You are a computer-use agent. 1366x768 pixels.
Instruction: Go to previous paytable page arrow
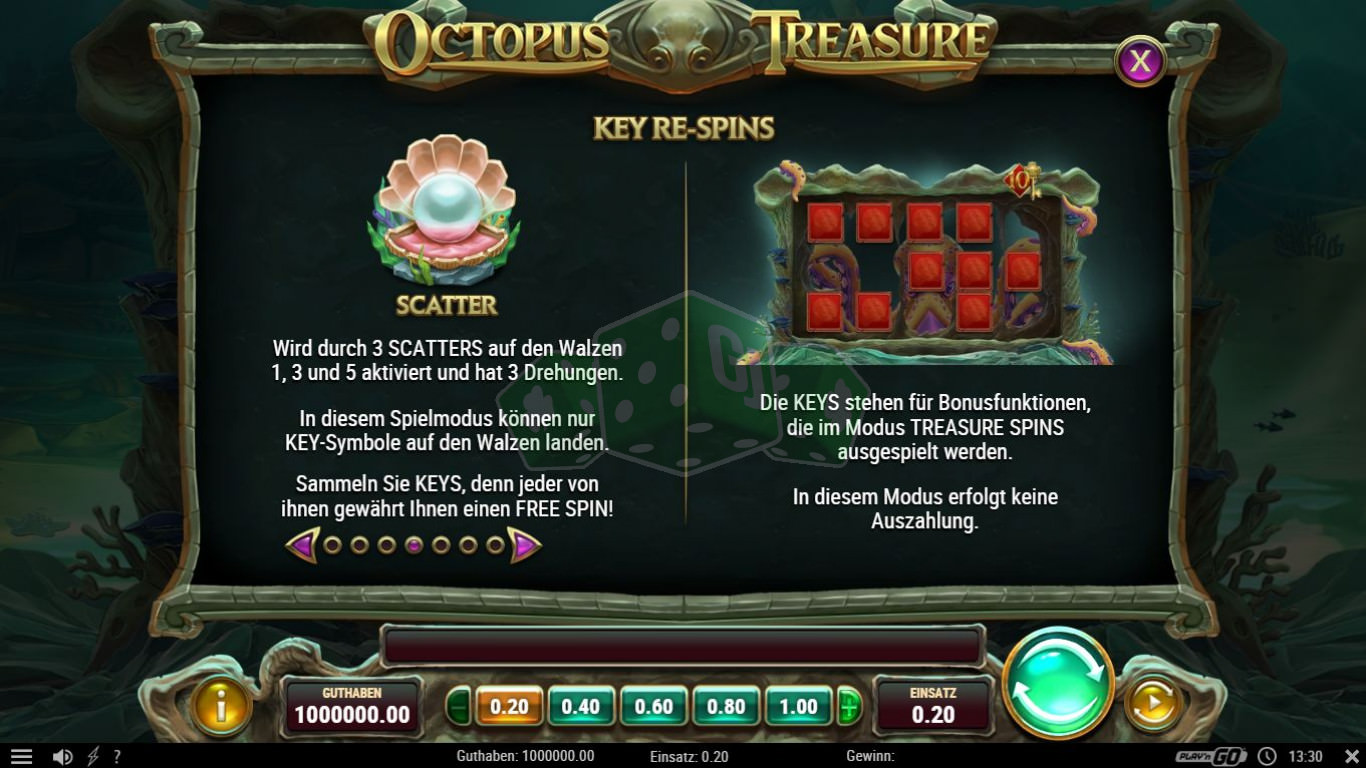[302, 545]
